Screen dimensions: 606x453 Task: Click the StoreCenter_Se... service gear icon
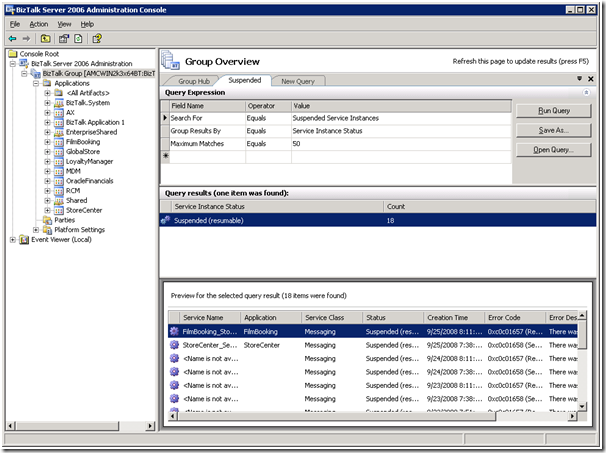click(174, 345)
